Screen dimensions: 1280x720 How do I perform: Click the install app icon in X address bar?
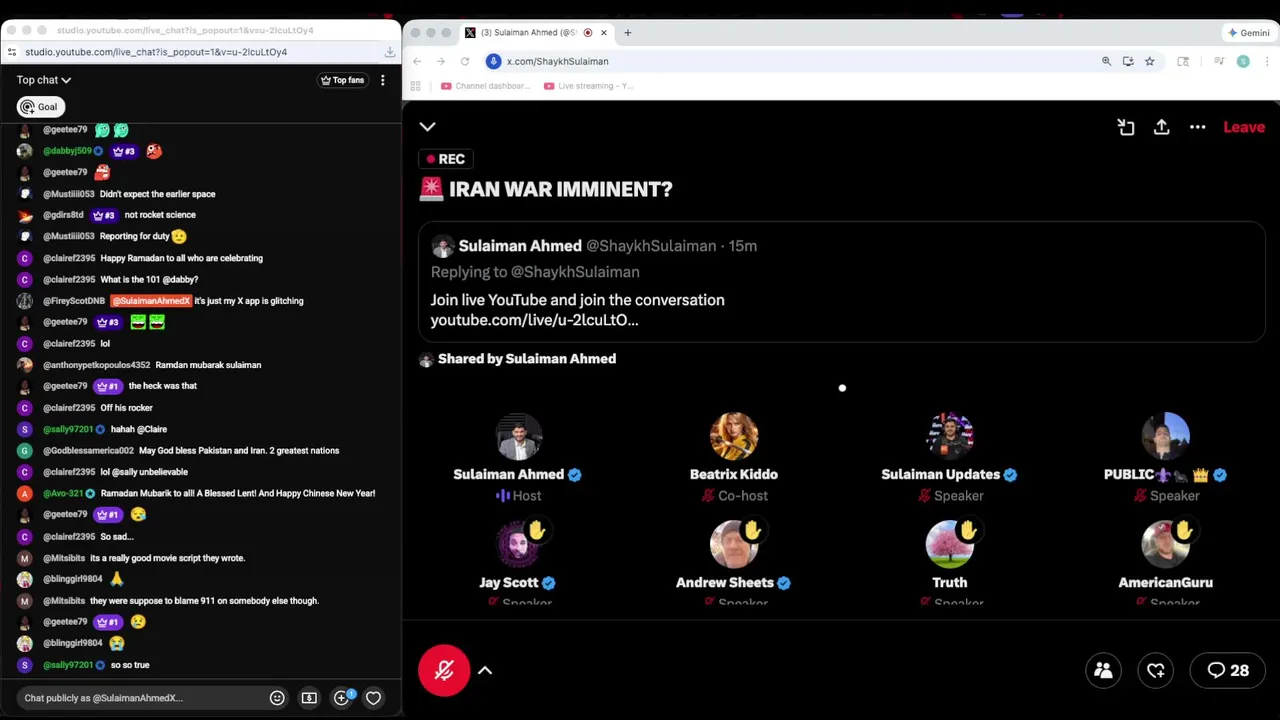coord(1128,61)
